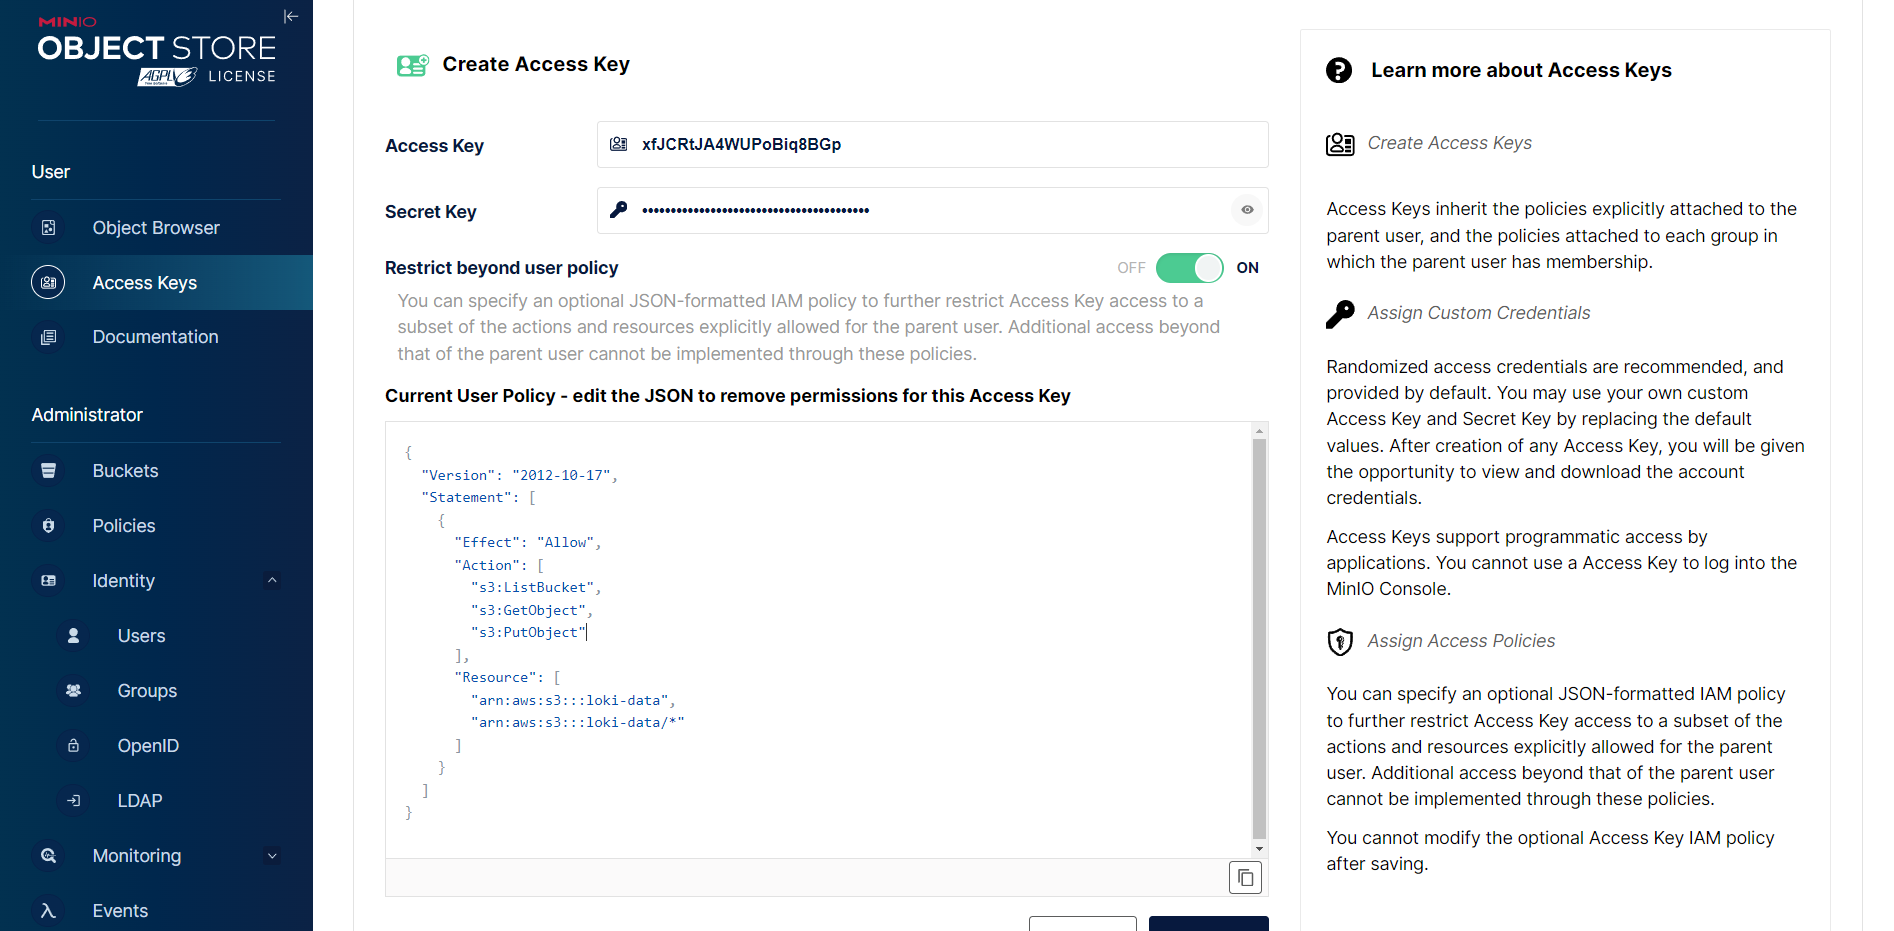Click the Events lambda icon

48,911
